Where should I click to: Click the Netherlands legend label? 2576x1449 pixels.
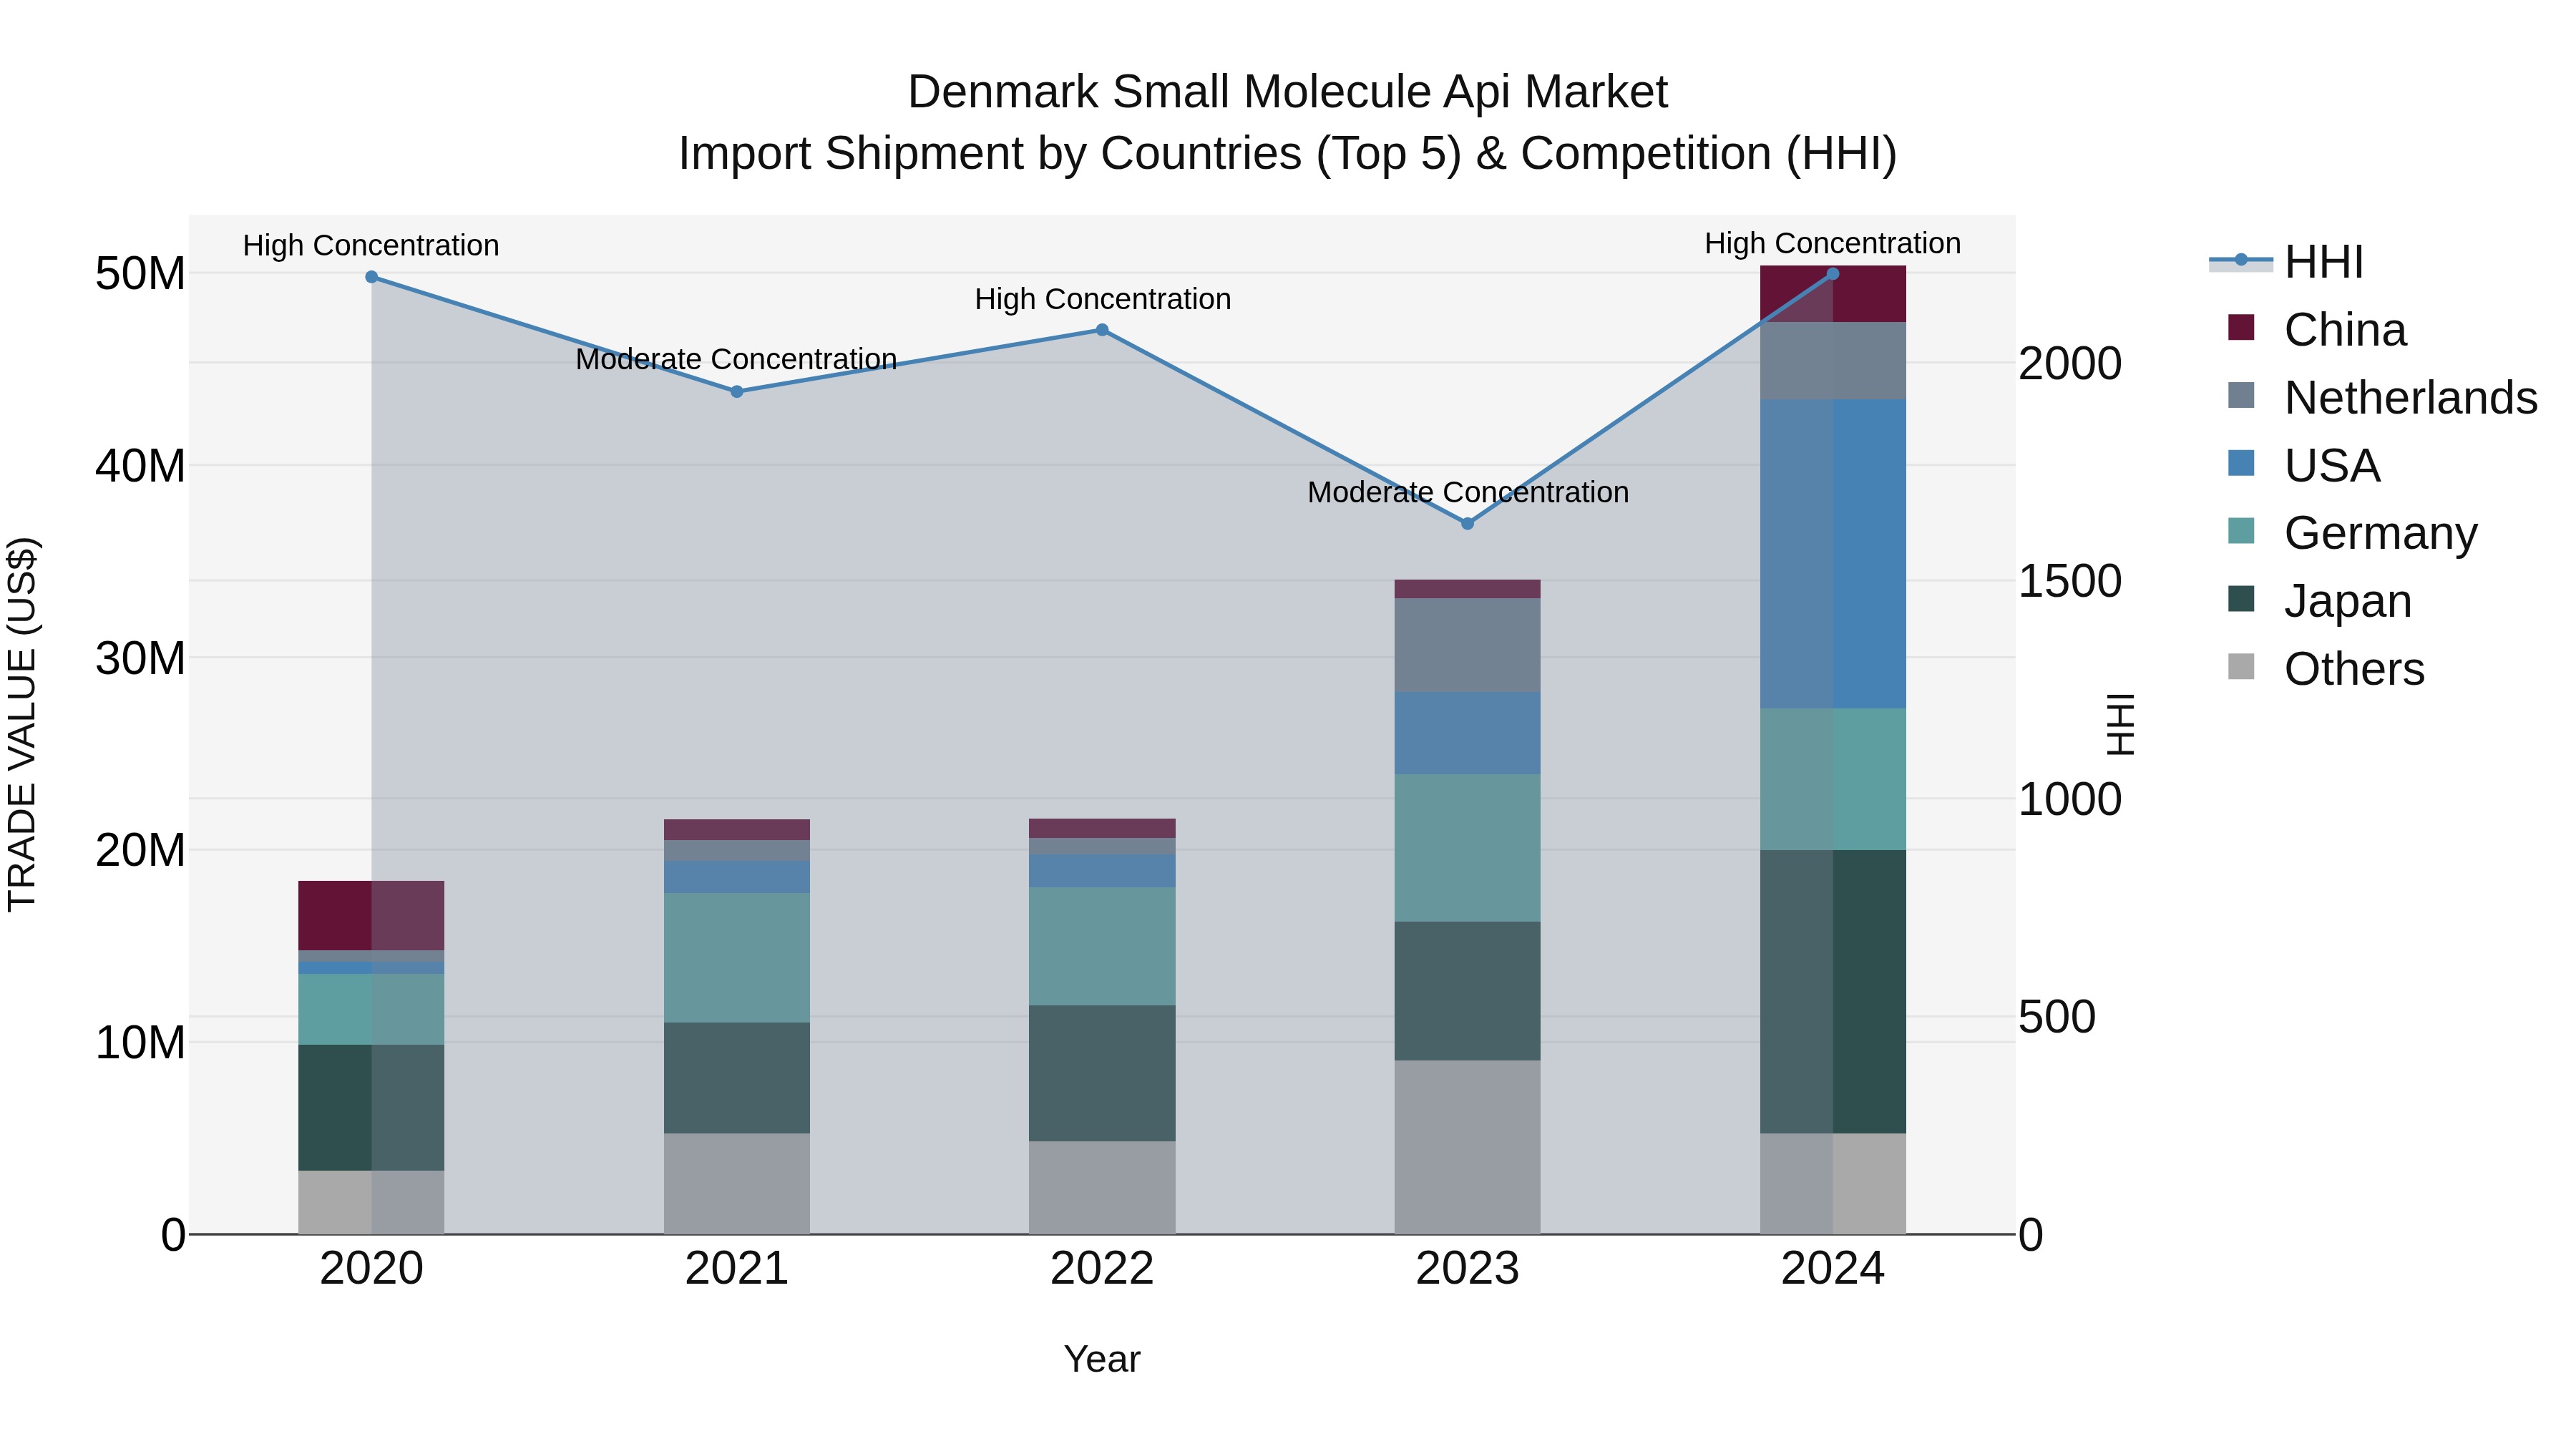coord(2411,398)
